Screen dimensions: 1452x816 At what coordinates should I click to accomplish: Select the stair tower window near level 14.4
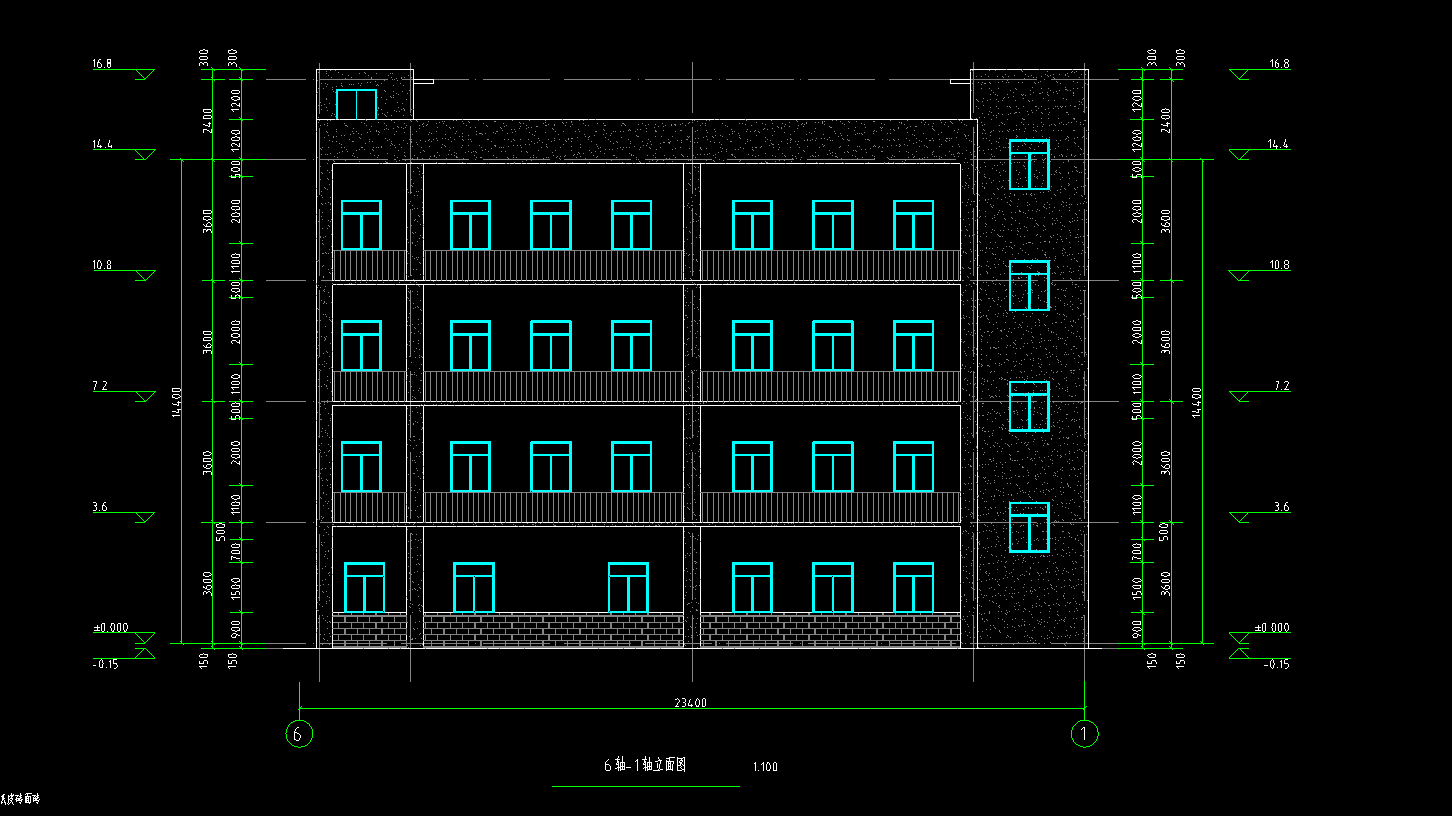pyautogui.click(x=1029, y=165)
